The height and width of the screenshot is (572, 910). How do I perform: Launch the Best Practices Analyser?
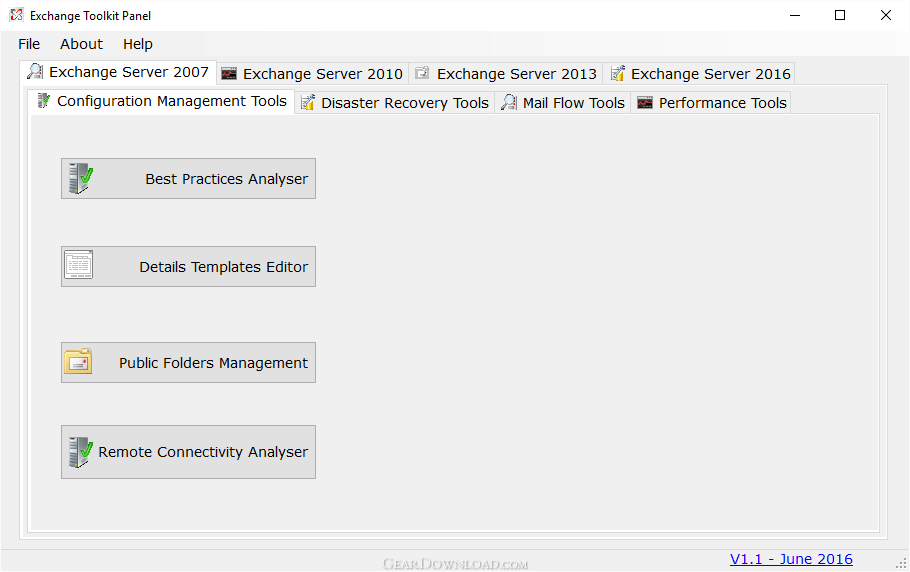[189, 179]
